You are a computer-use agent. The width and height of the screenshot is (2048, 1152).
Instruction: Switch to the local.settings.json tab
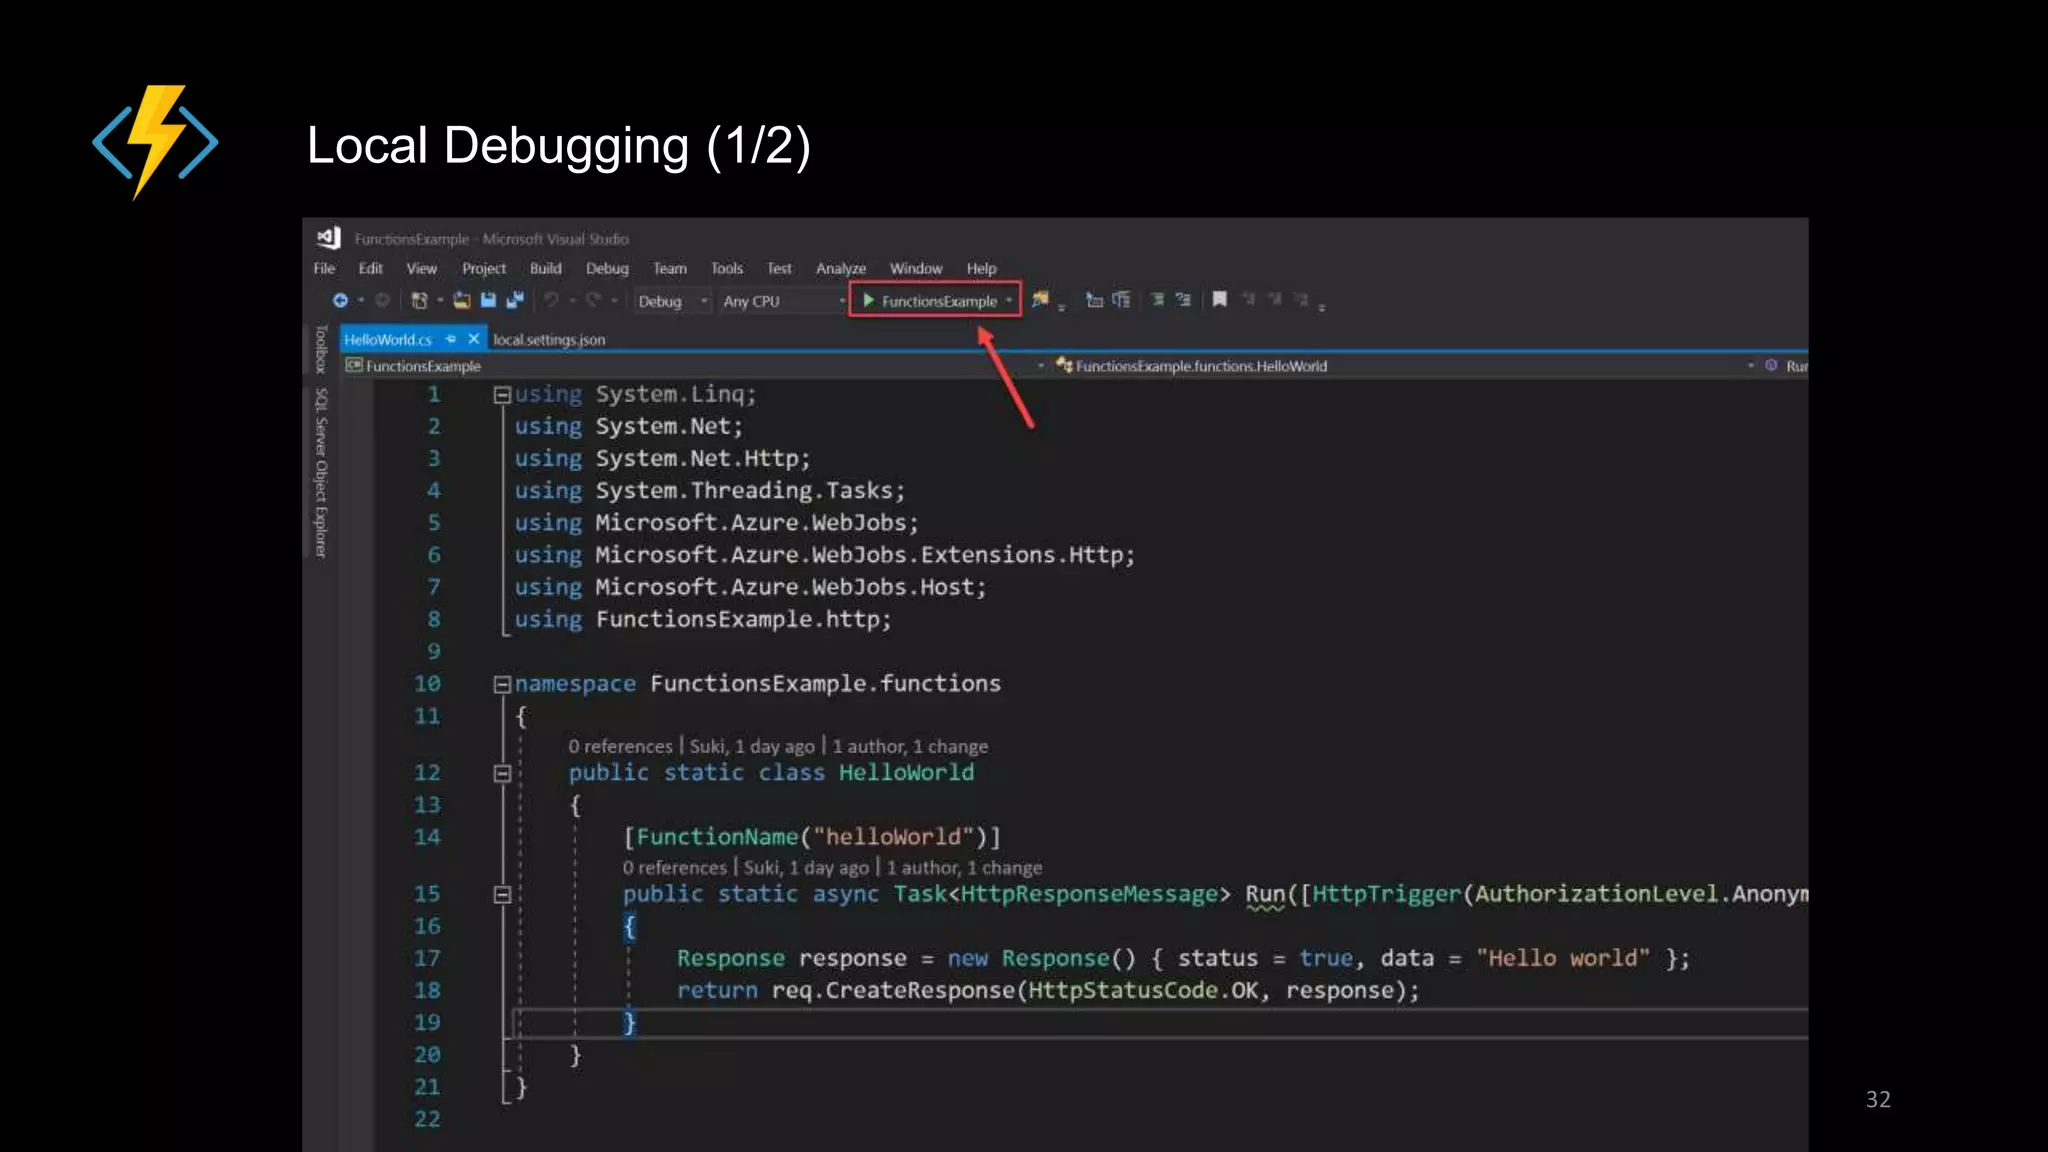[549, 339]
